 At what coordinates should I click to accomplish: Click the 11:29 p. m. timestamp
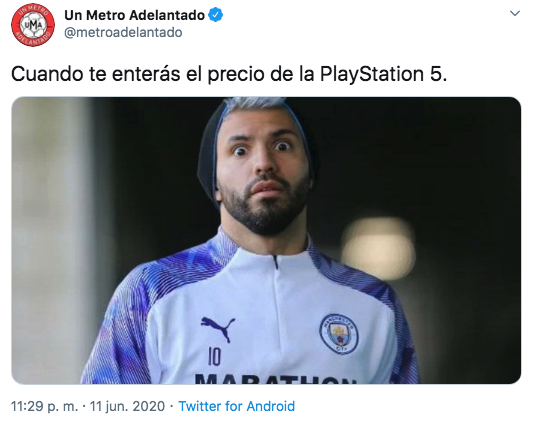point(44,406)
